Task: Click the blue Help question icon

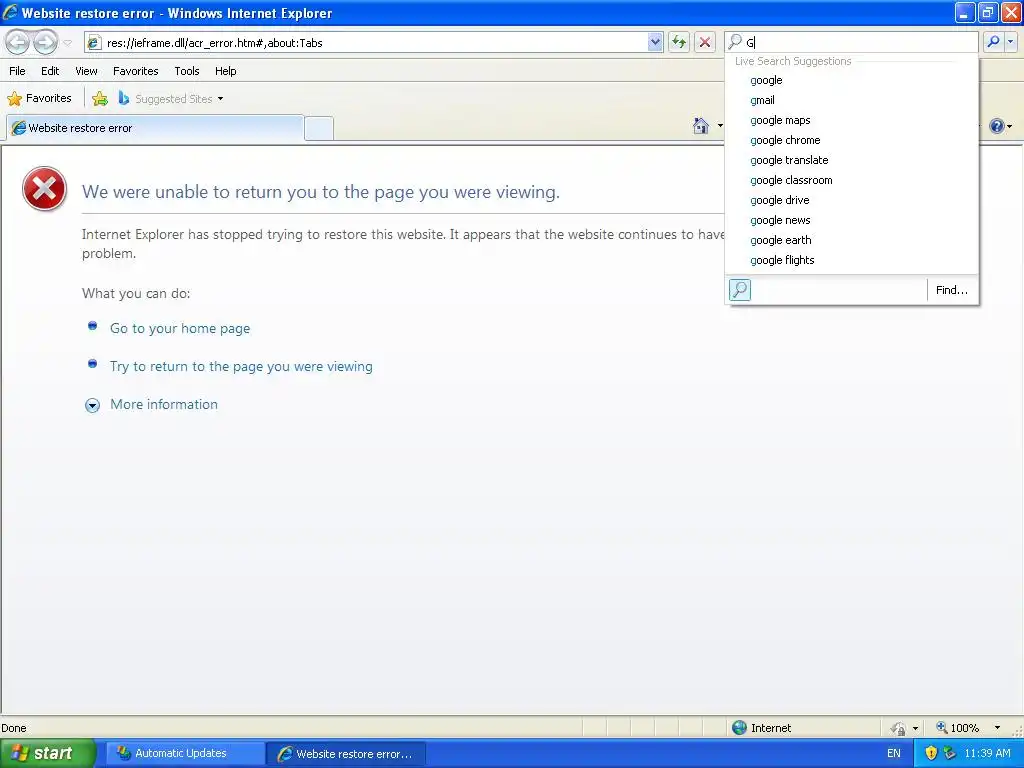Action: [996, 126]
